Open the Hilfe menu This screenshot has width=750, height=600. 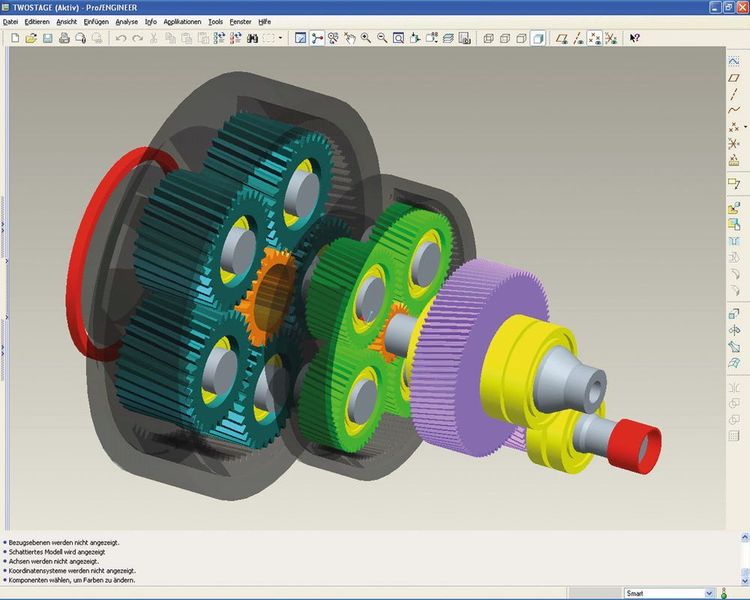(x=265, y=22)
